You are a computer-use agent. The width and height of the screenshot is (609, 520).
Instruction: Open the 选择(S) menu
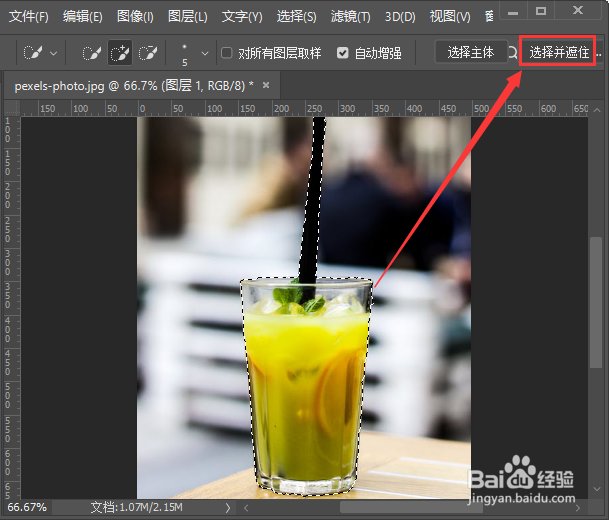296,17
